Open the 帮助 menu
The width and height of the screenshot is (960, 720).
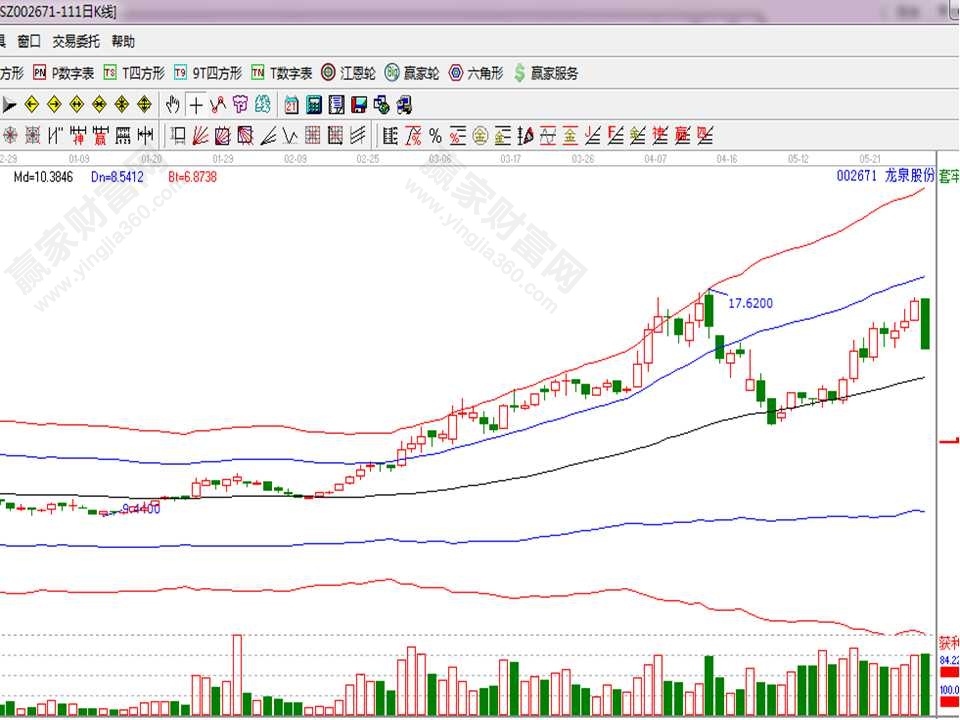(123, 41)
